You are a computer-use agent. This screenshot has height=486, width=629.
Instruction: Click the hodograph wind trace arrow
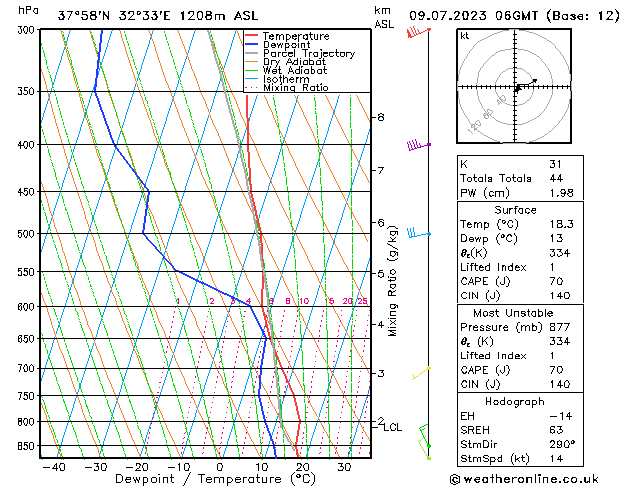(x=526, y=85)
